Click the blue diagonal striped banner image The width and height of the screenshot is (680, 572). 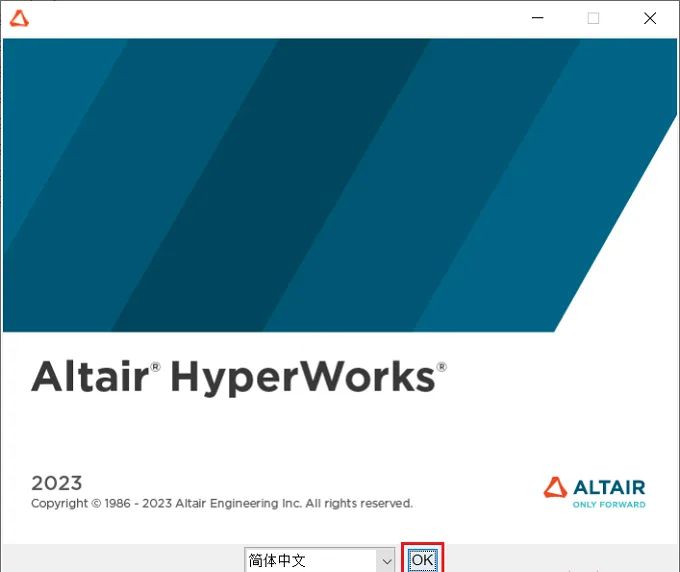340,185
